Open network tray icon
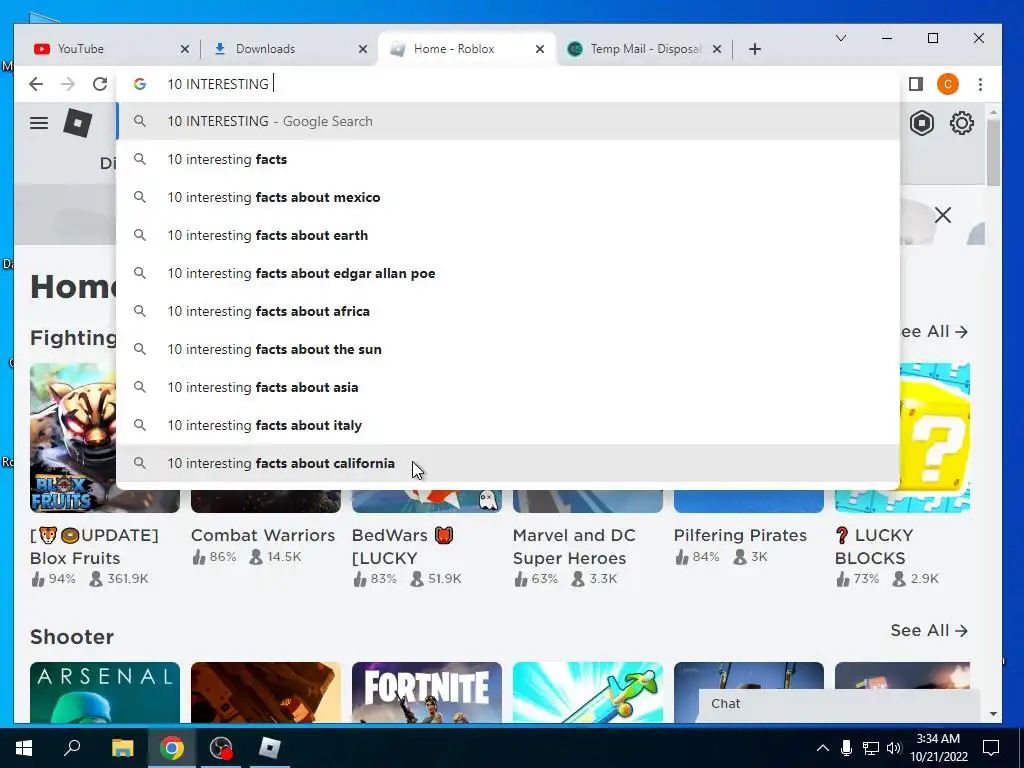Image resolution: width=1024 pixels, height=768 pixels. coord(871,748)
